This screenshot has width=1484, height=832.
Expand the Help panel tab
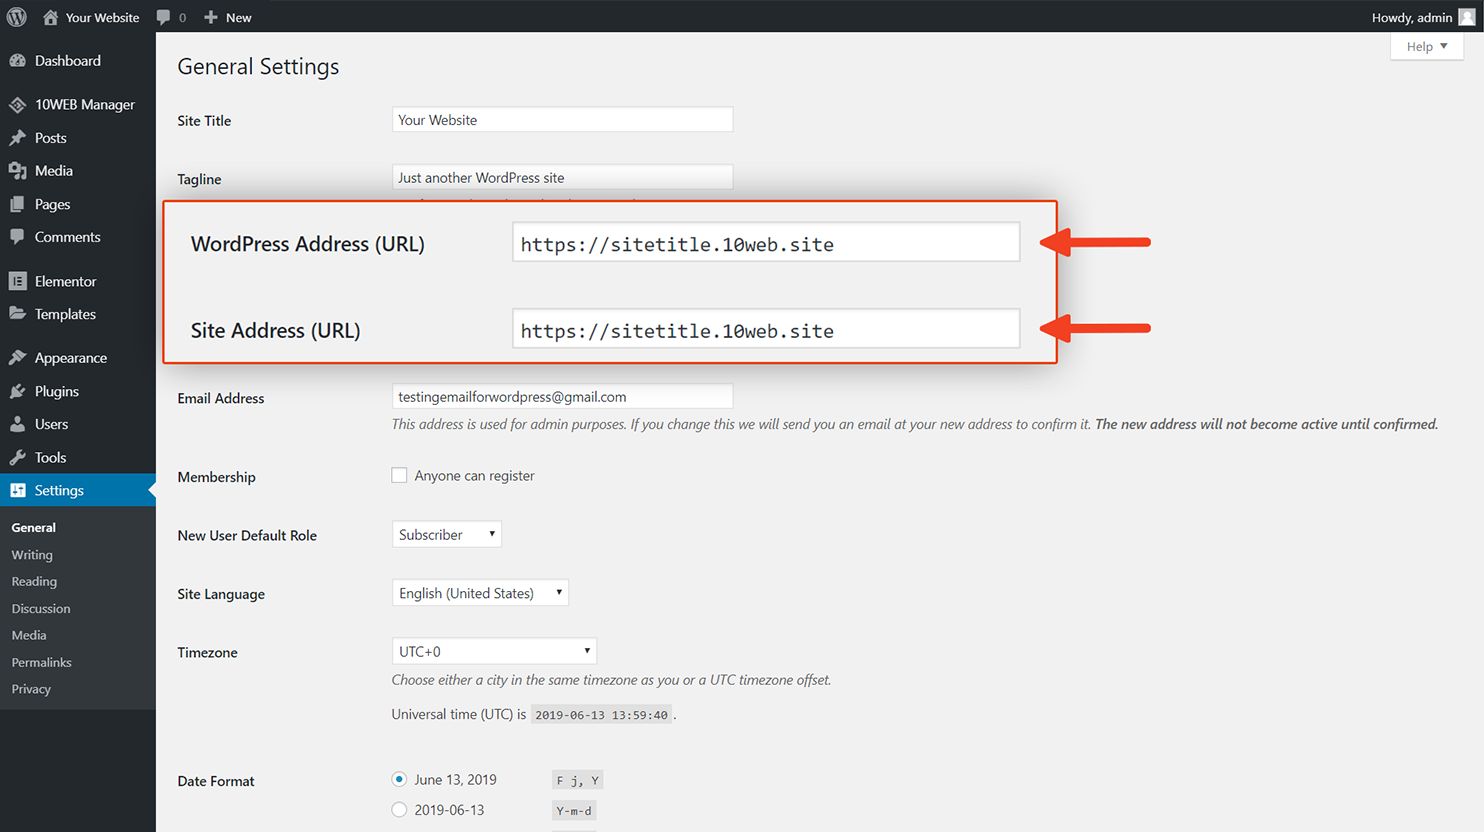[x=1427, y=46]
